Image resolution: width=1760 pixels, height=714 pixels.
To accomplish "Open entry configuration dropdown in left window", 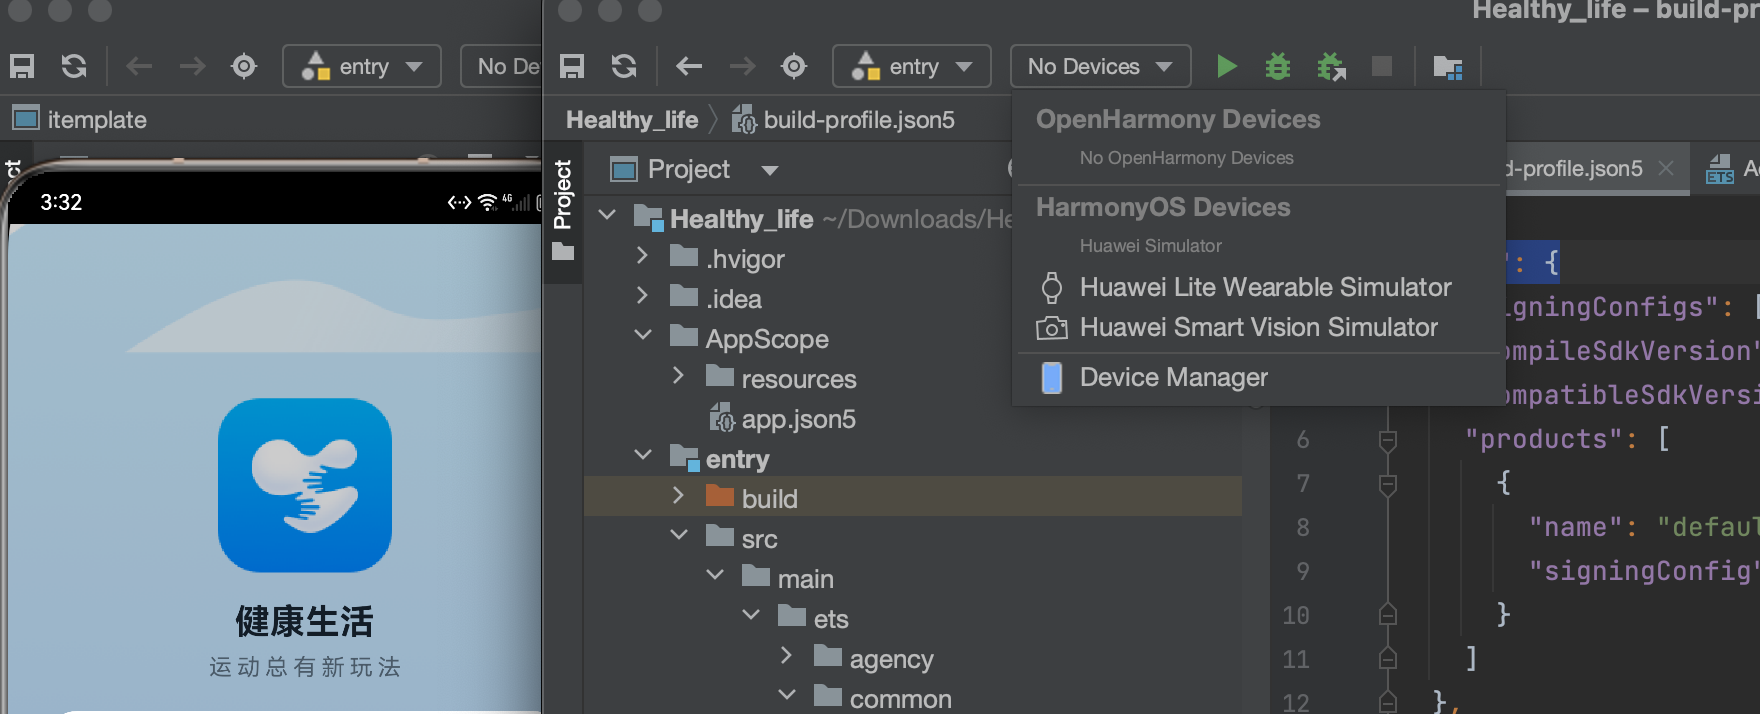I will pyautogui.click(x=362, y=66).
